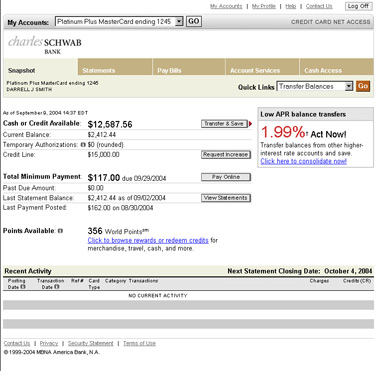
Task: Click the Points Available info icon
Action: (60, 231)
